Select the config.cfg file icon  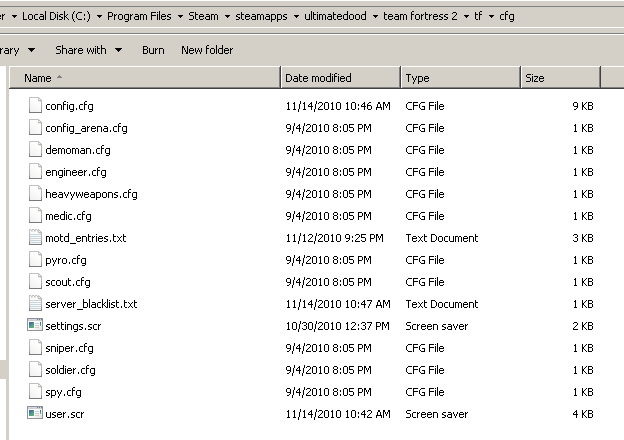[35, 105]
